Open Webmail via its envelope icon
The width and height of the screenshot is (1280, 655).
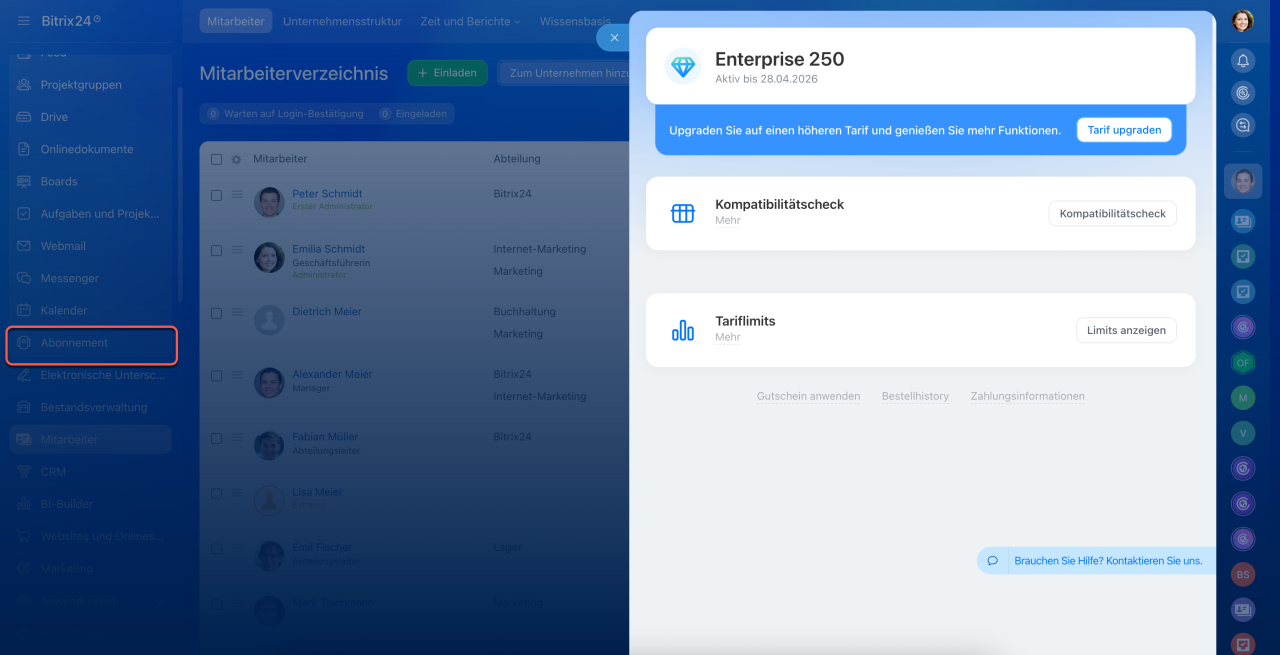coord(24,246)
